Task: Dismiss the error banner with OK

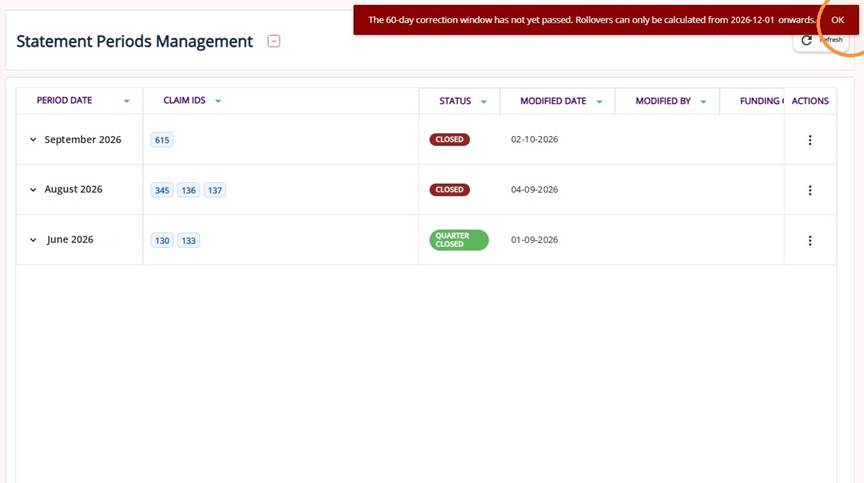Action: coord(837,20)
